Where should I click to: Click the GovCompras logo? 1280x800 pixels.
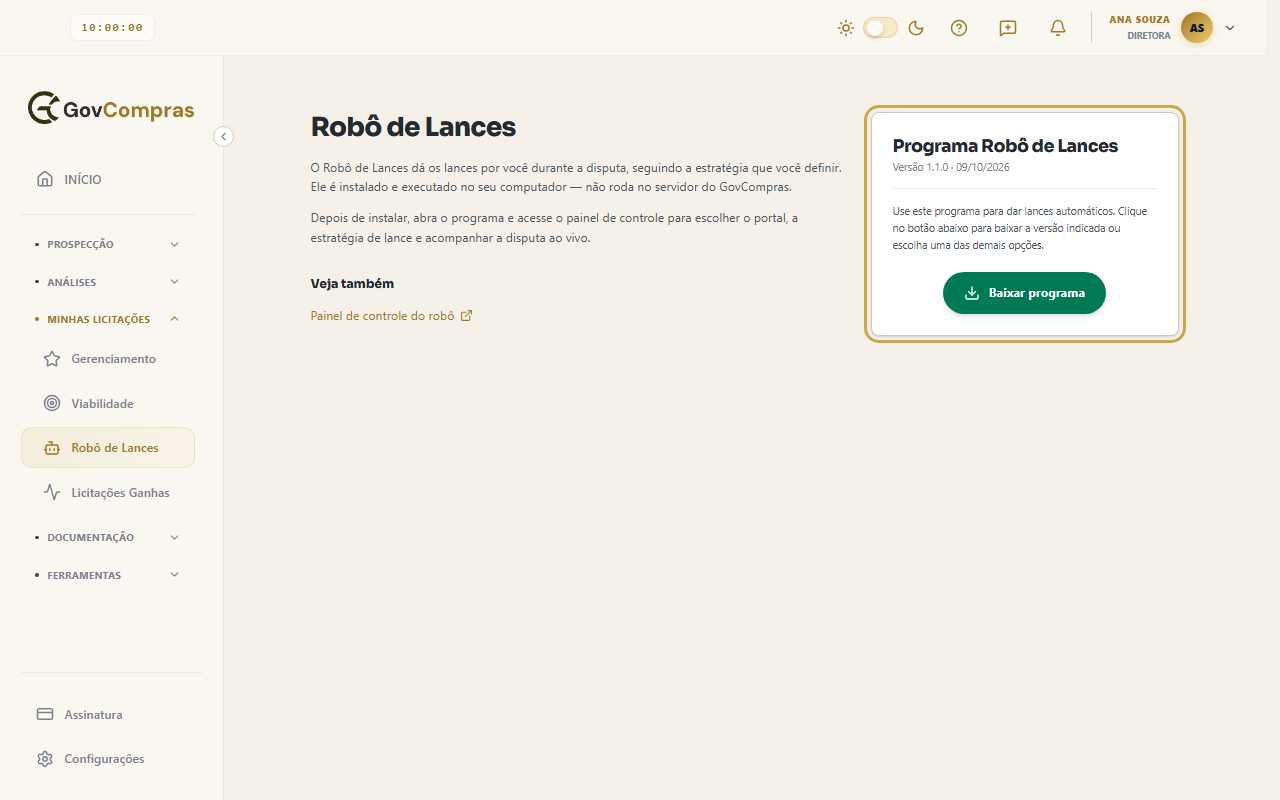tap(111, 109)
